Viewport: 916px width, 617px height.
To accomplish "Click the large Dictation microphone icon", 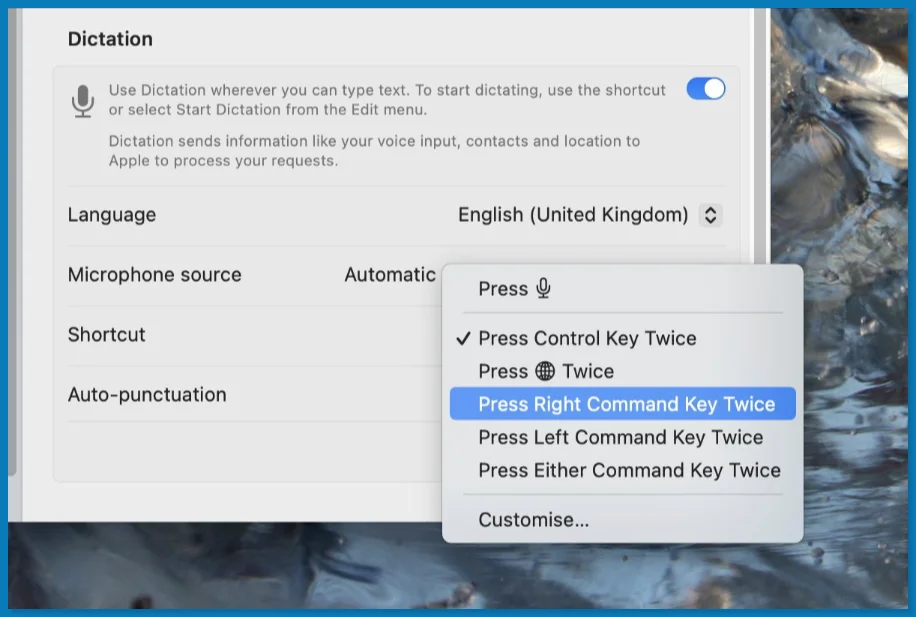I will point(83,101).
